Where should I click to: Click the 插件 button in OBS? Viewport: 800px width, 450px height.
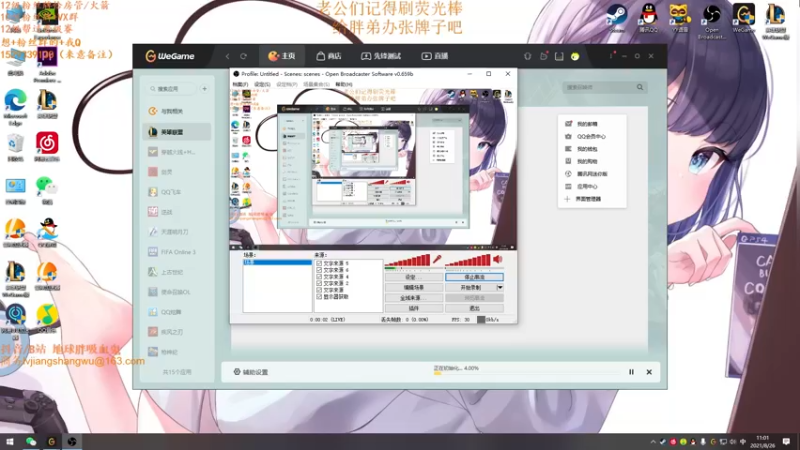(x=414, y=308)
